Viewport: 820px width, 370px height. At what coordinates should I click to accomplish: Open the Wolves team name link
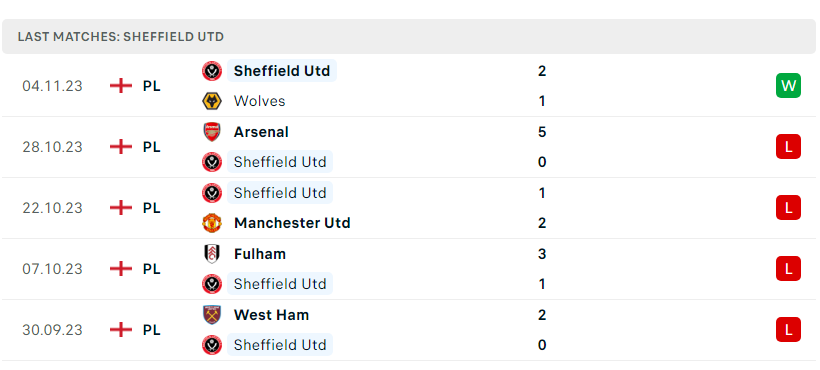point(259,101)
